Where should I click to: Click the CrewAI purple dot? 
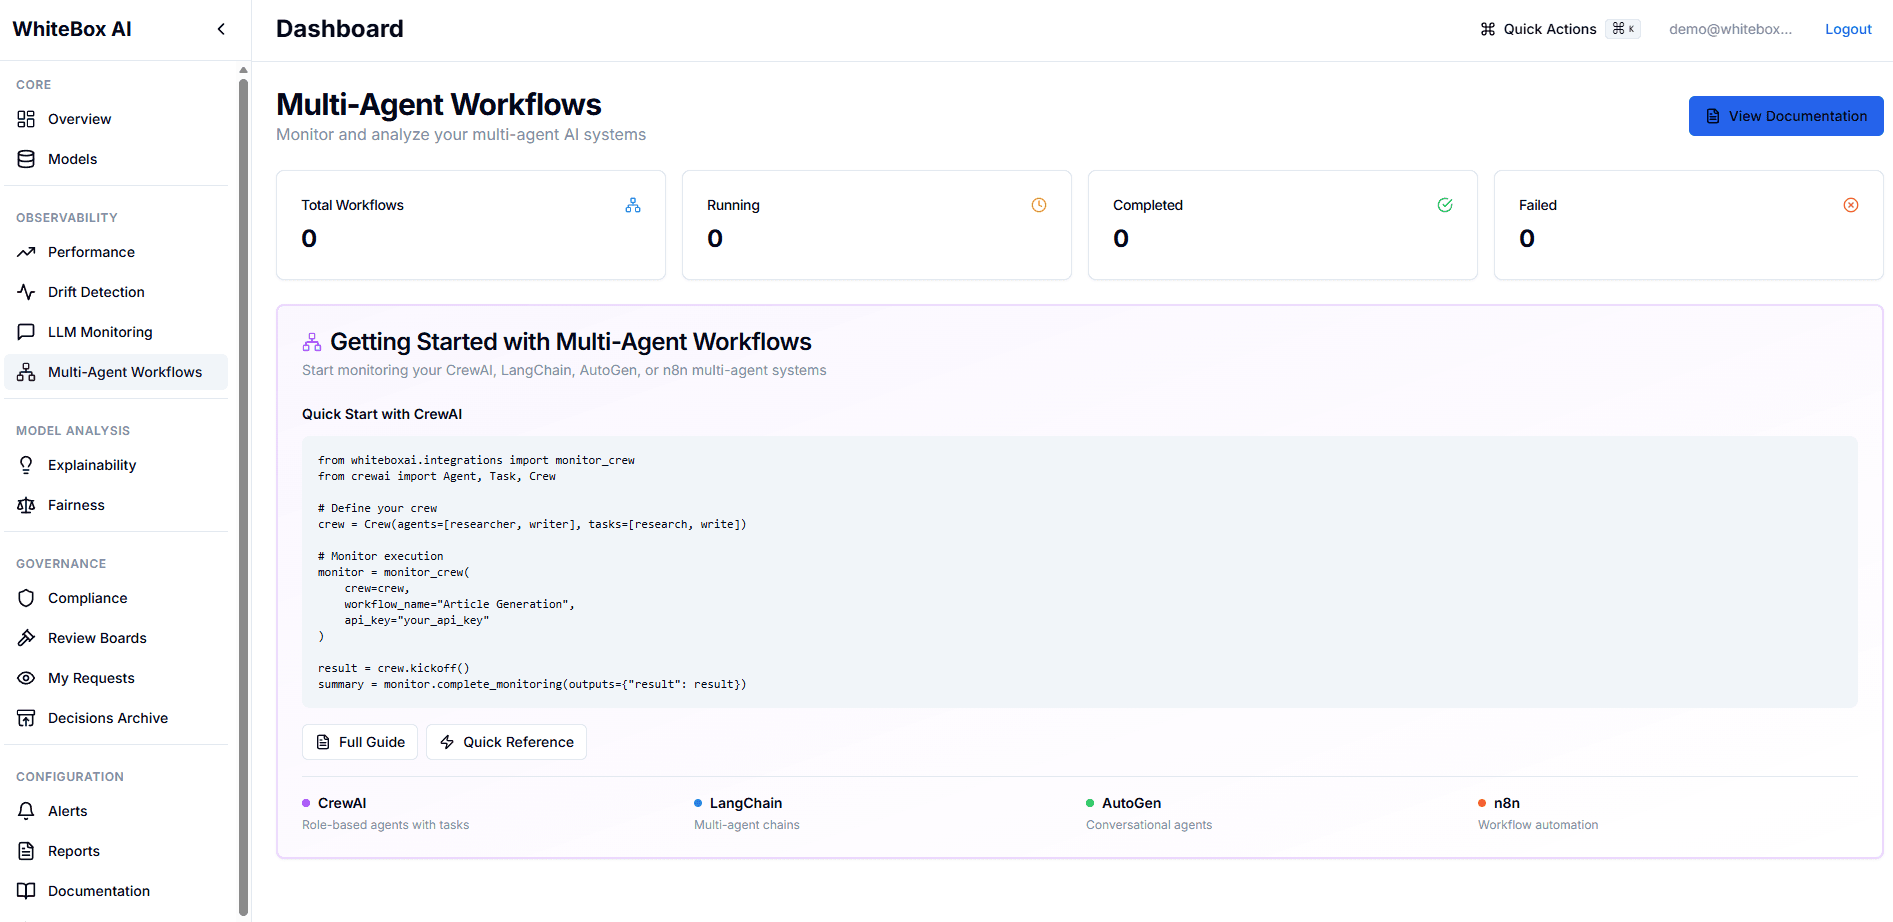coord(306,803)
